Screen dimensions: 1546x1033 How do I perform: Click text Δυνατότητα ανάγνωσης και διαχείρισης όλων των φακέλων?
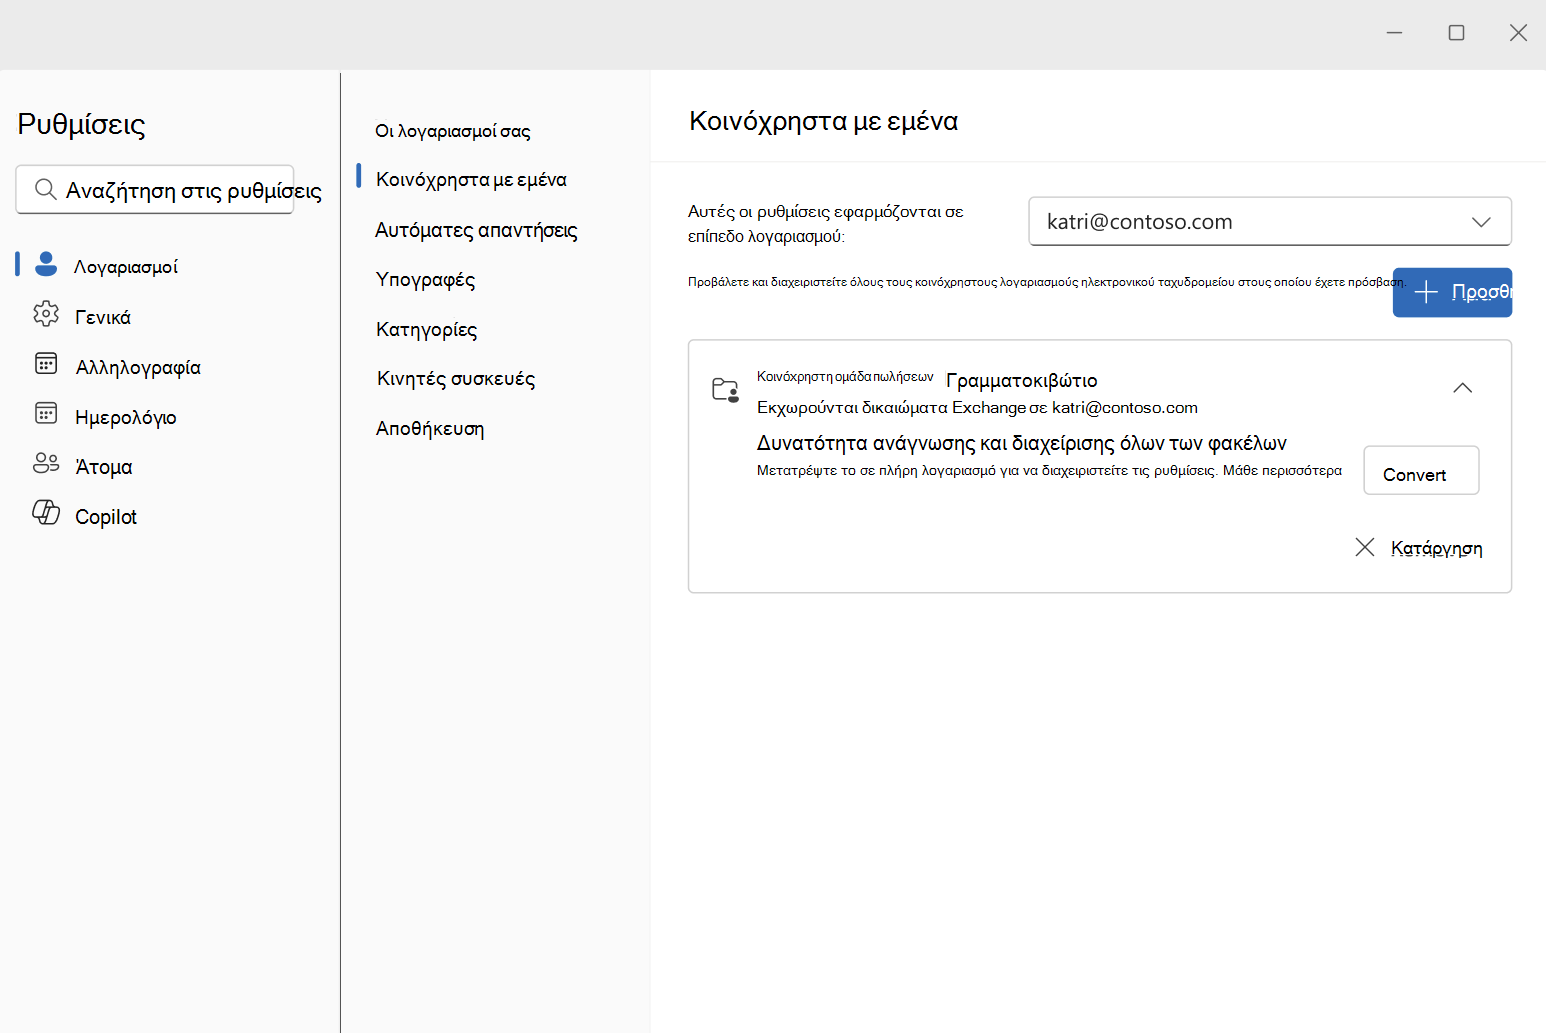tap(1021, 443)
